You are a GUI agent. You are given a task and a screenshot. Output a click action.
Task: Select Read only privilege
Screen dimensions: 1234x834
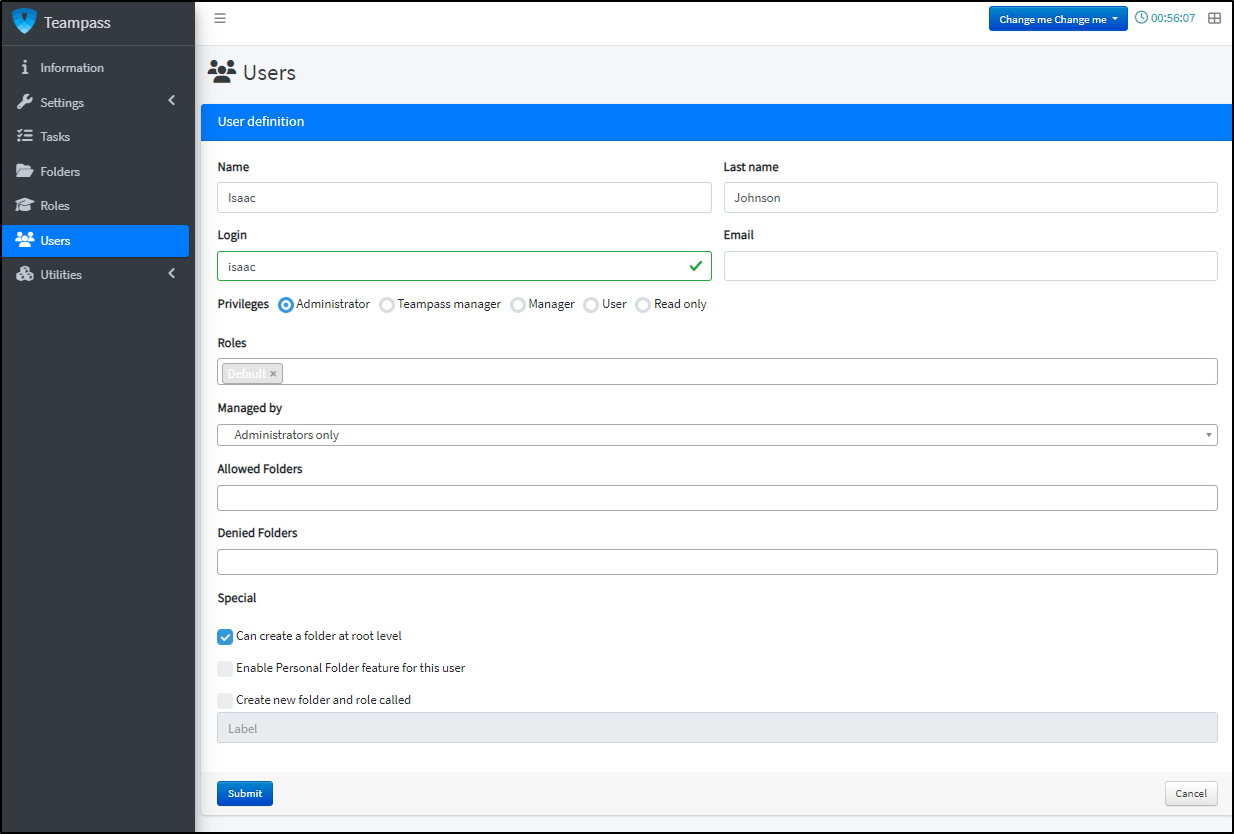tap(643, 305)
